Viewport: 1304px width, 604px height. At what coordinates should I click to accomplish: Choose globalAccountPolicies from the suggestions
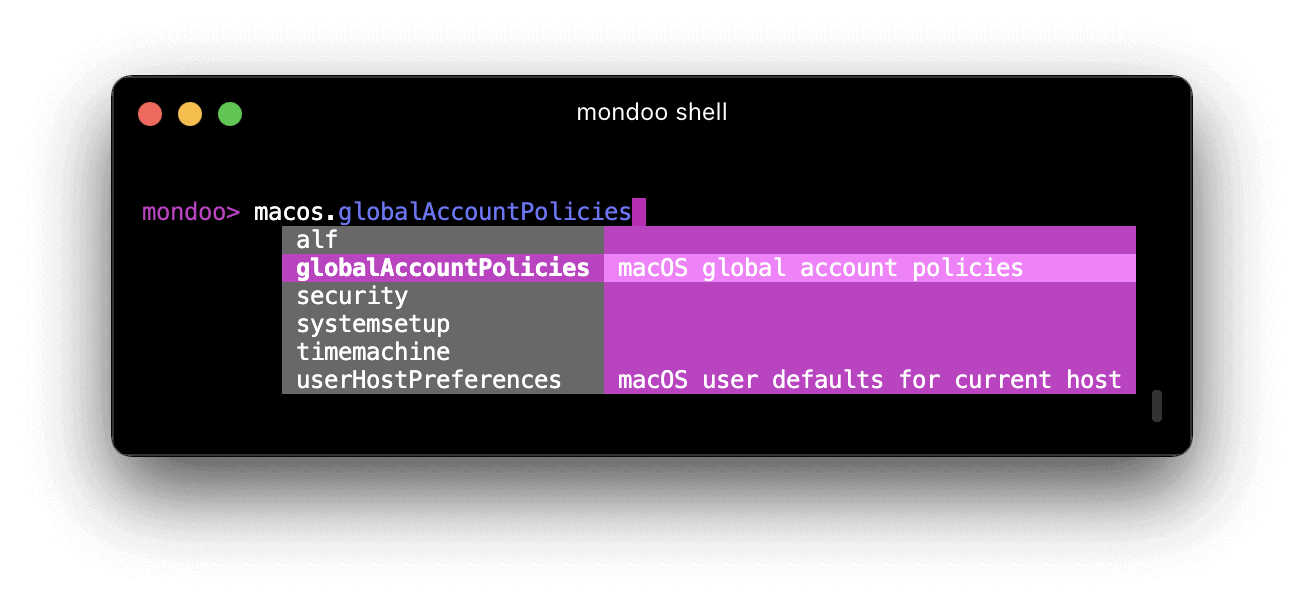pos(441,267)
